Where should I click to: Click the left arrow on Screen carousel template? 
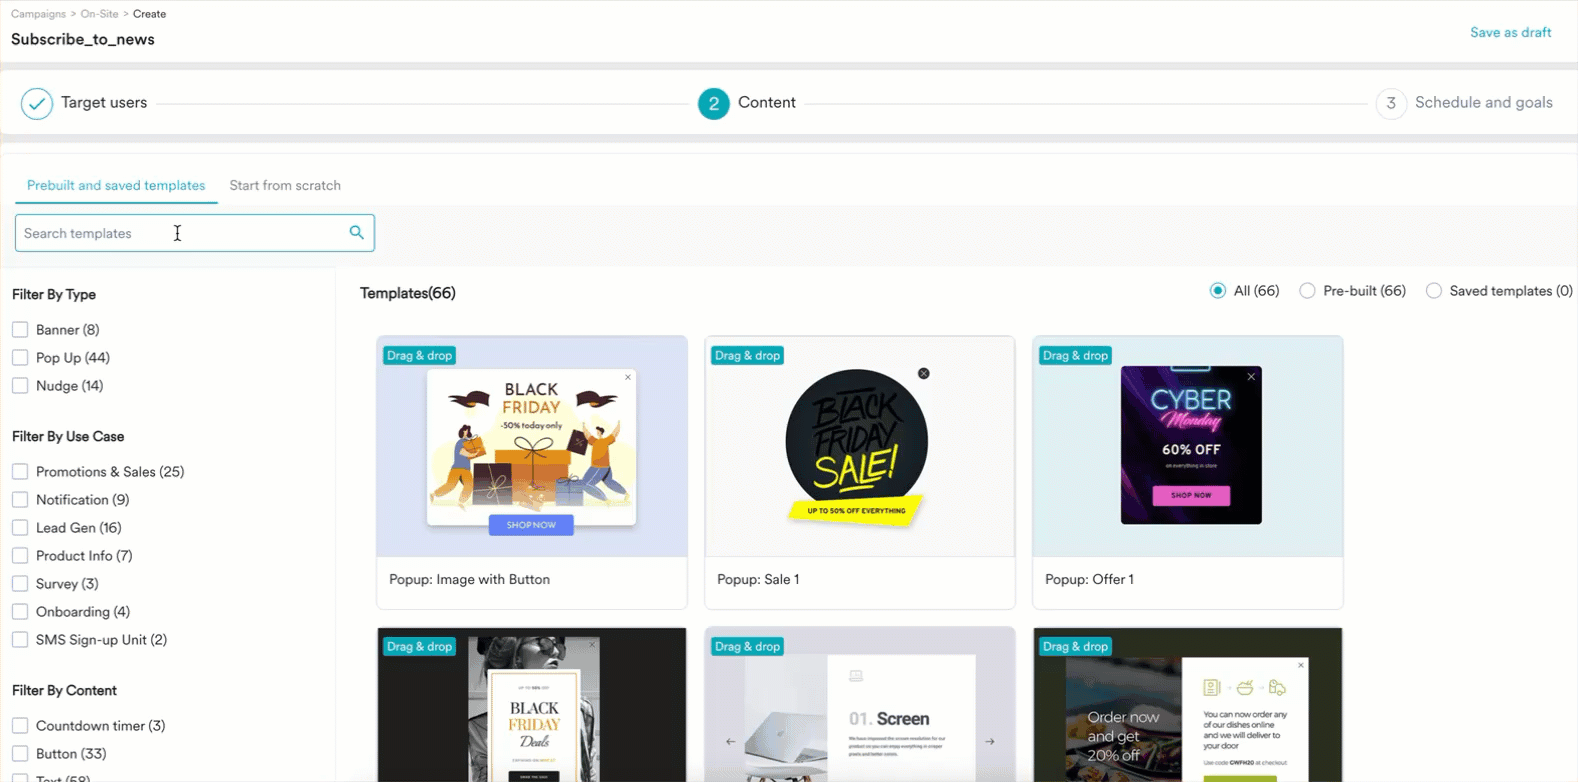tap(730, 741)
